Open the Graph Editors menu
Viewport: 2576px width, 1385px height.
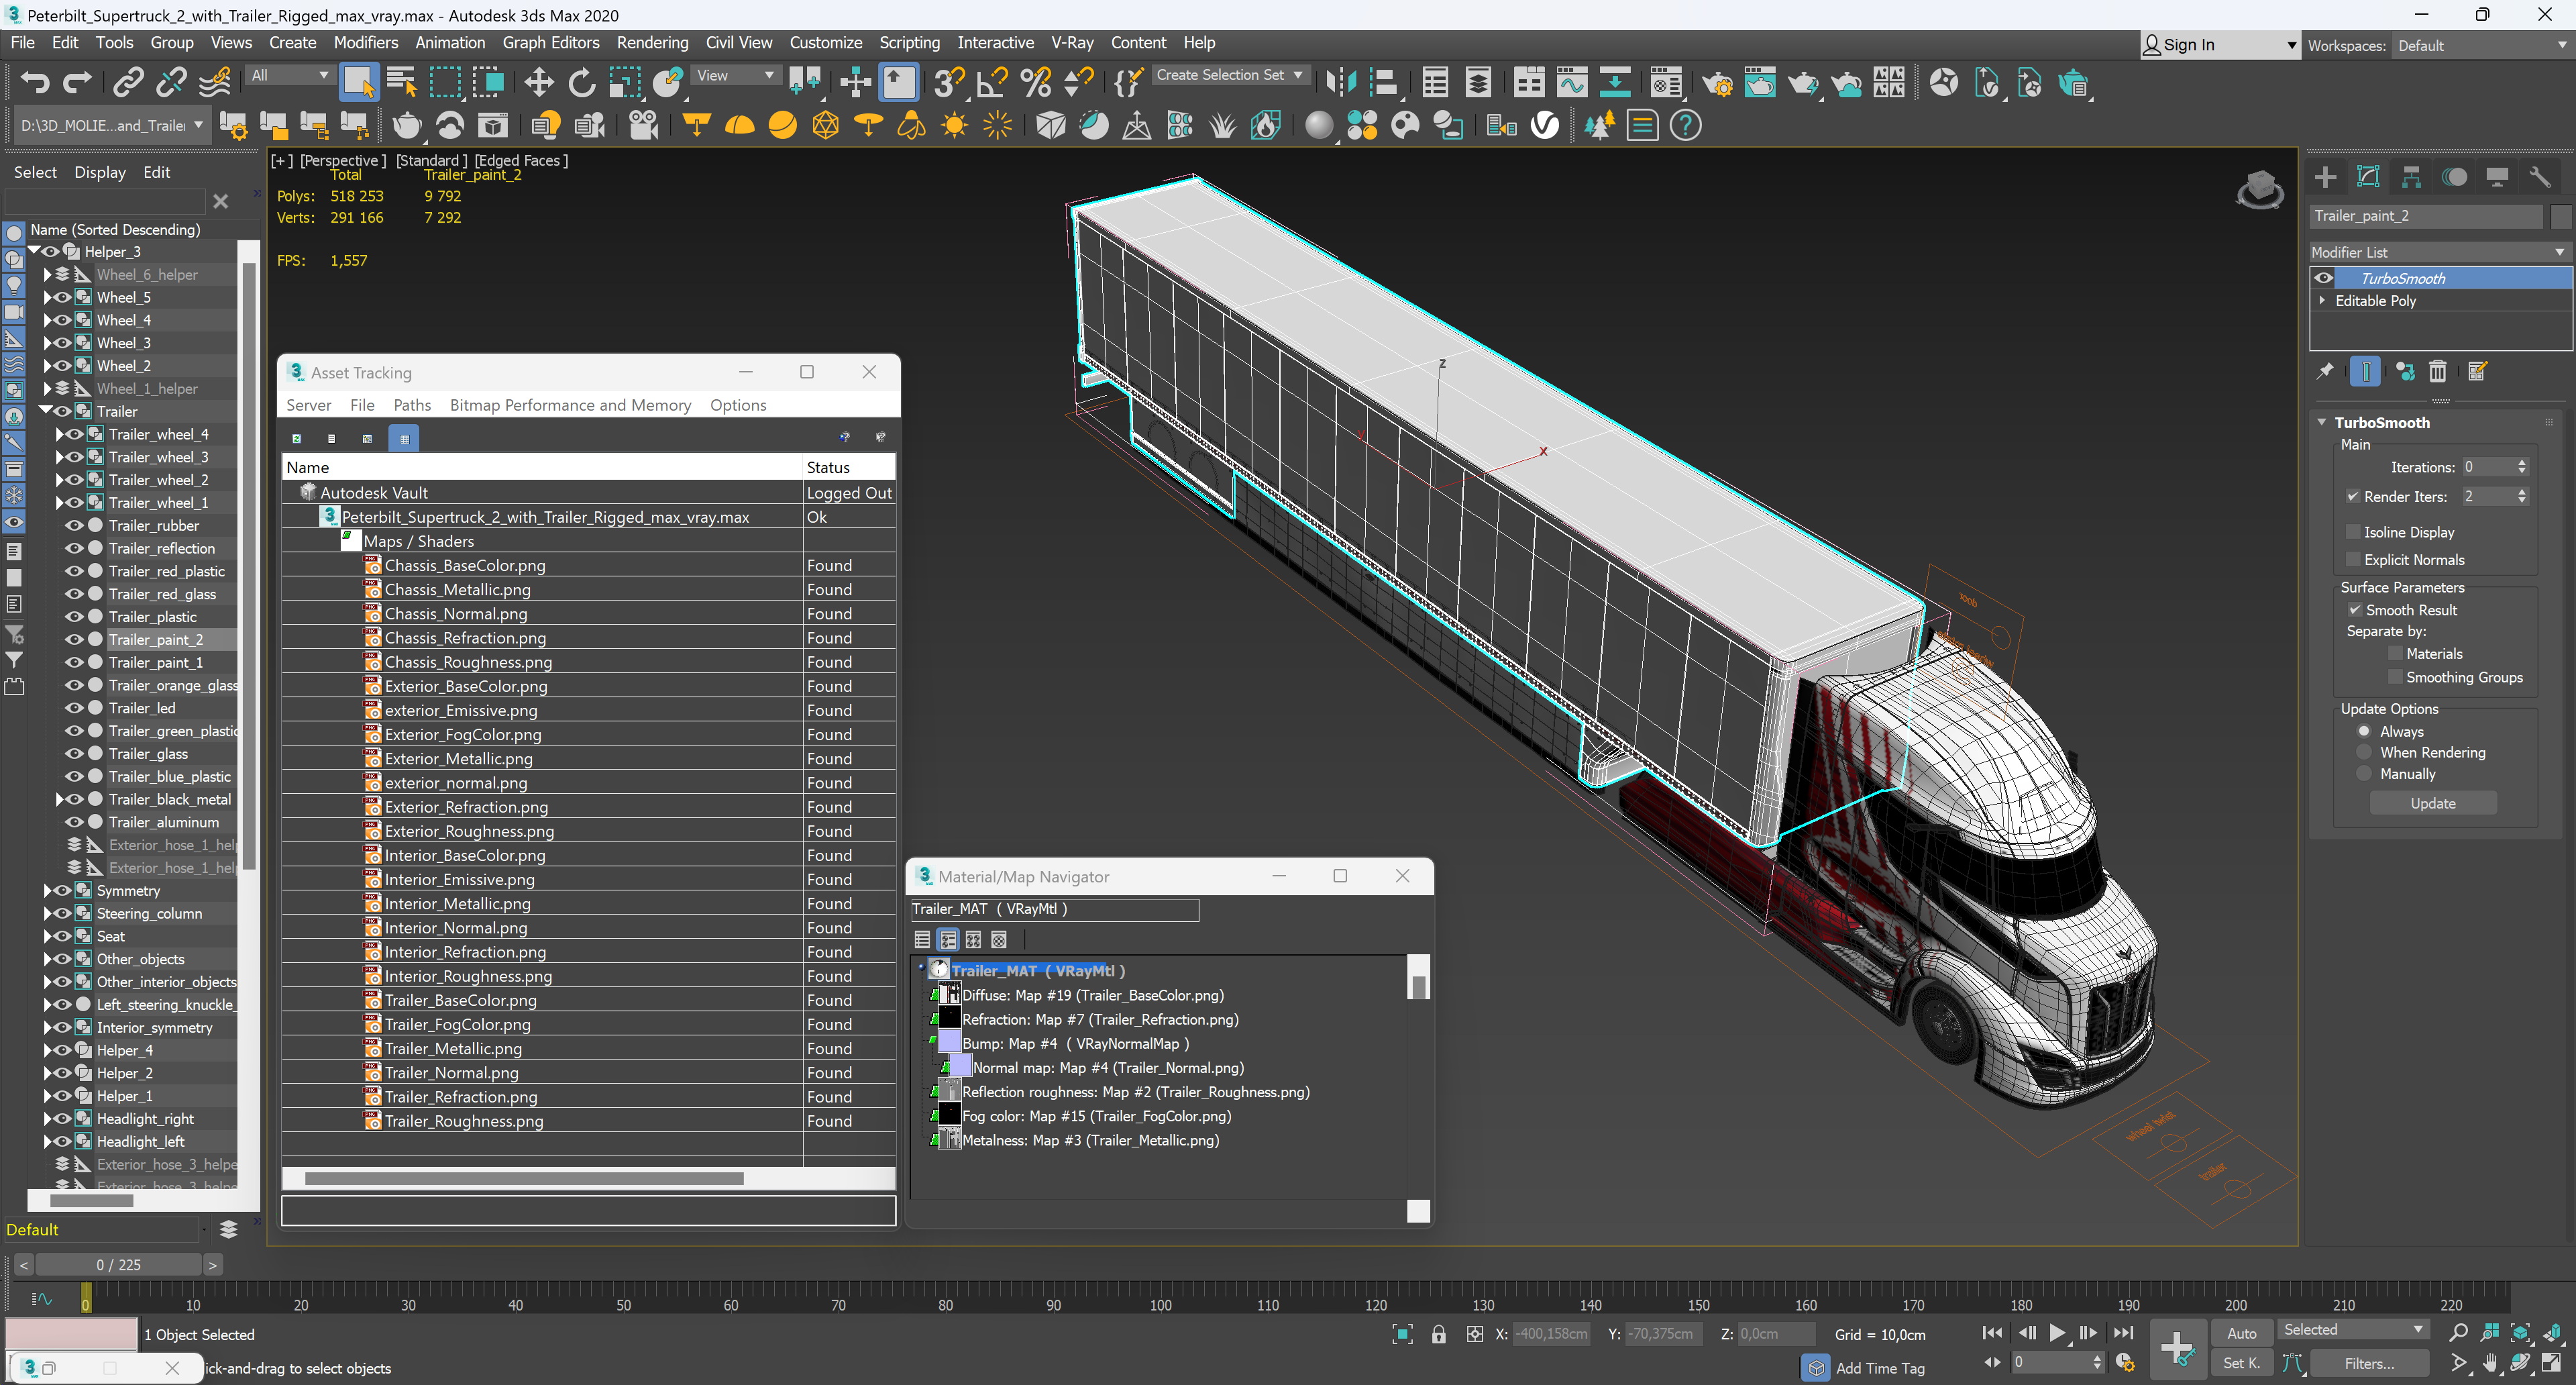click(551, 43)
